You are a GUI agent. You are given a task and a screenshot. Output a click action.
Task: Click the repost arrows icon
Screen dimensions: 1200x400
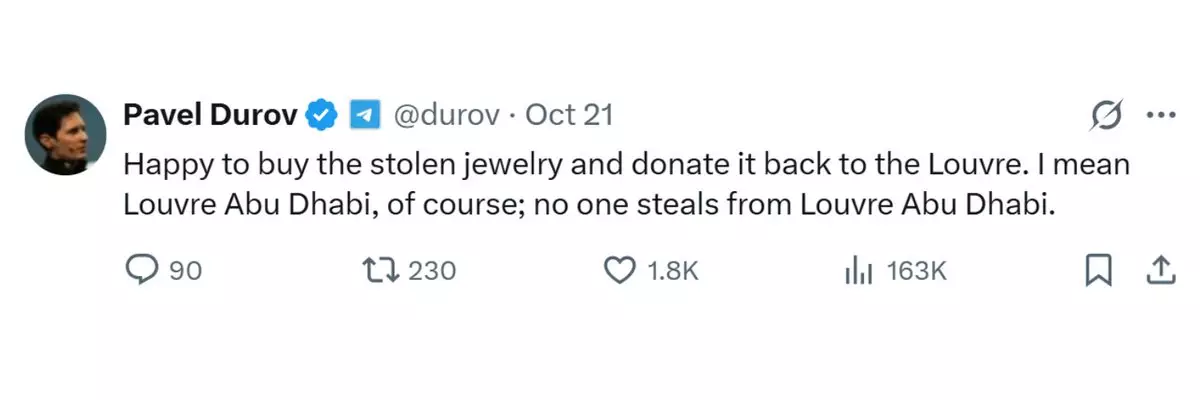pyautogui.click(x=382, y=270)
